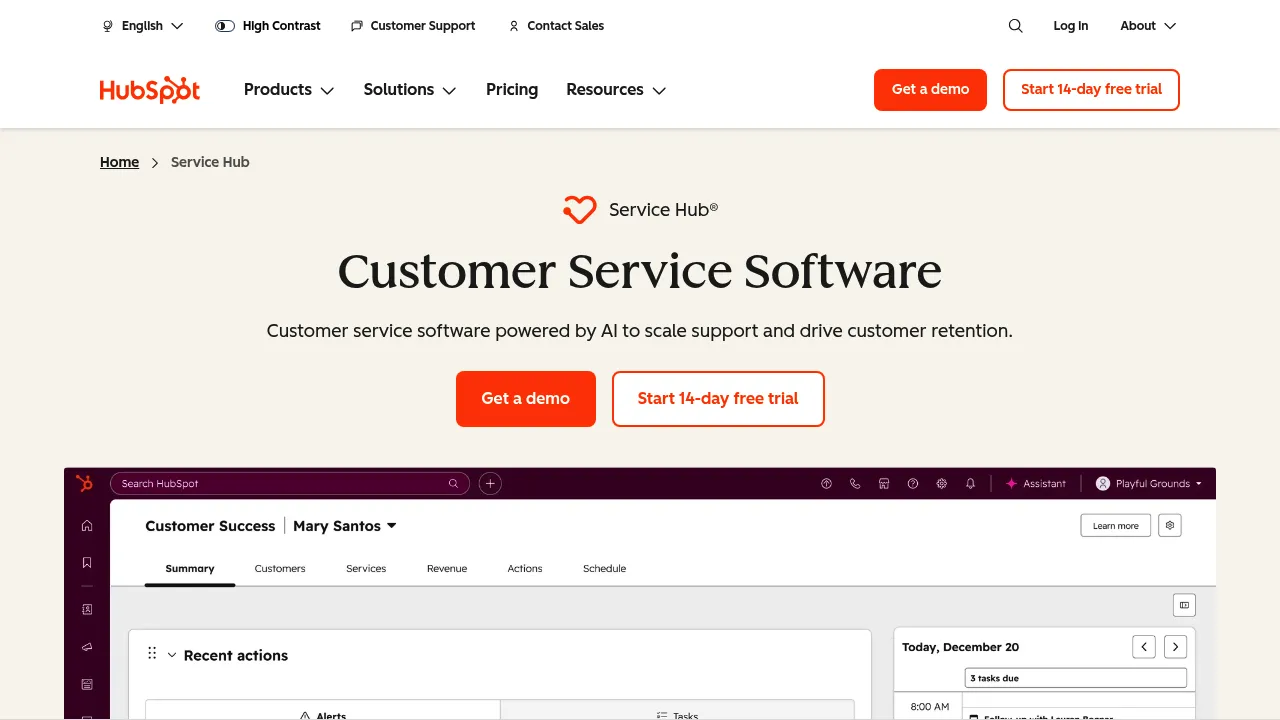Click the bookmarks icon in the dashboard sidebar
Image resolution: width=1280 pixels, height=720 pixels.
(87, 563)
